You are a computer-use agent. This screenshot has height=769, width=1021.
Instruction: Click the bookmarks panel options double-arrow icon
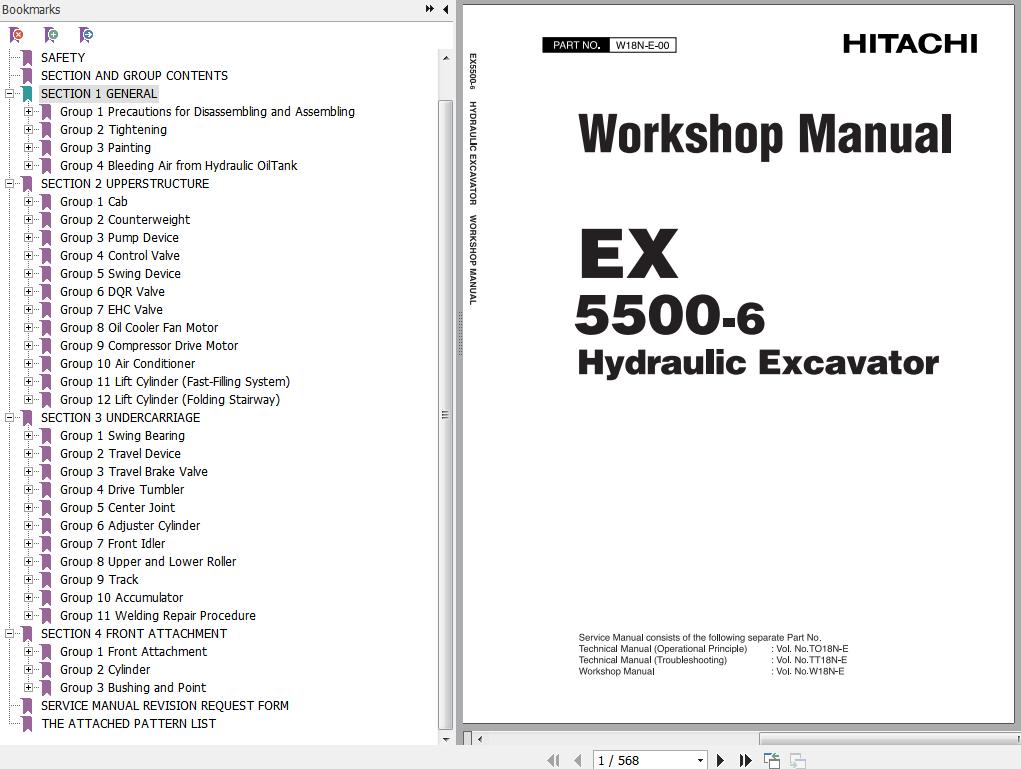(430, 9)
